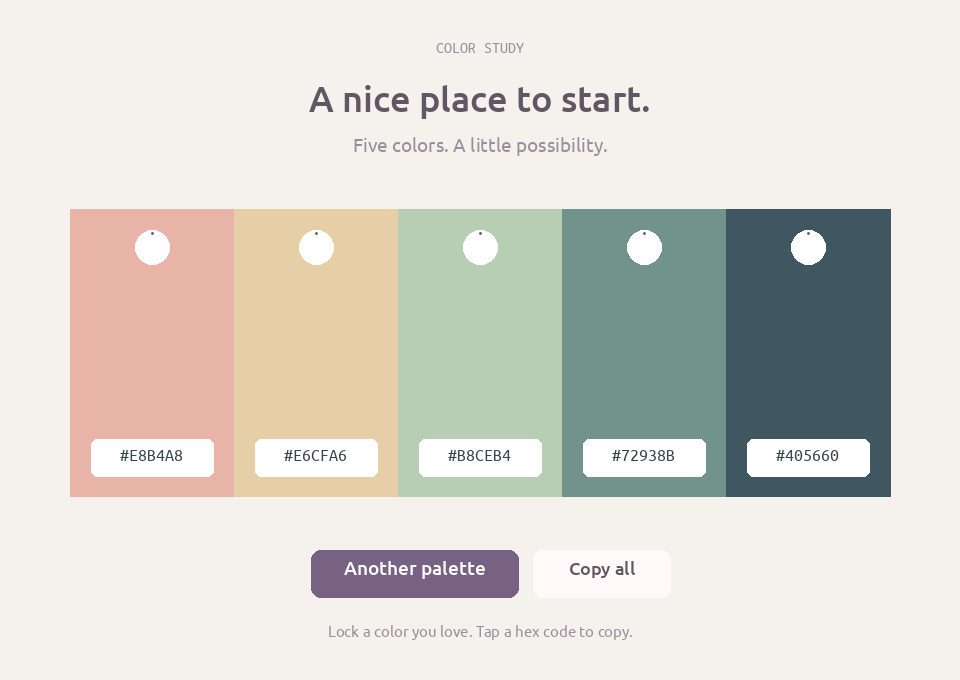Lock the pink #E8B4A8 color with its circle
The width and height of the screenshot is (960, 680).
tap(152, 247)
